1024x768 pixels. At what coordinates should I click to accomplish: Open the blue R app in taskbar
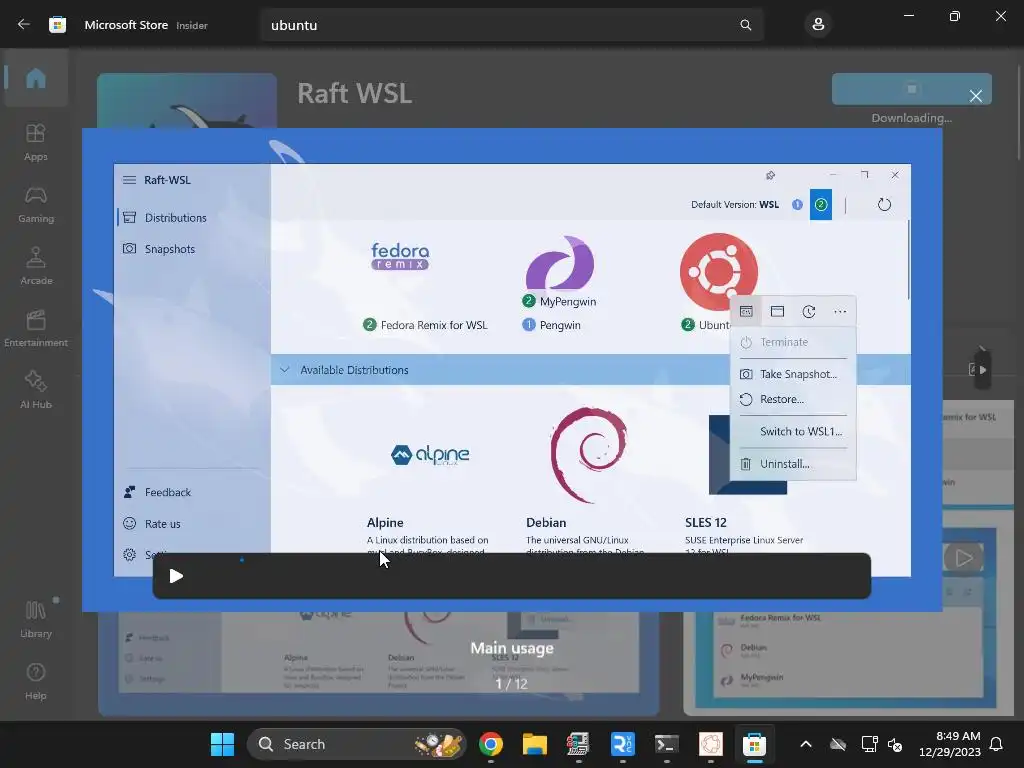(x=622, y=744)
